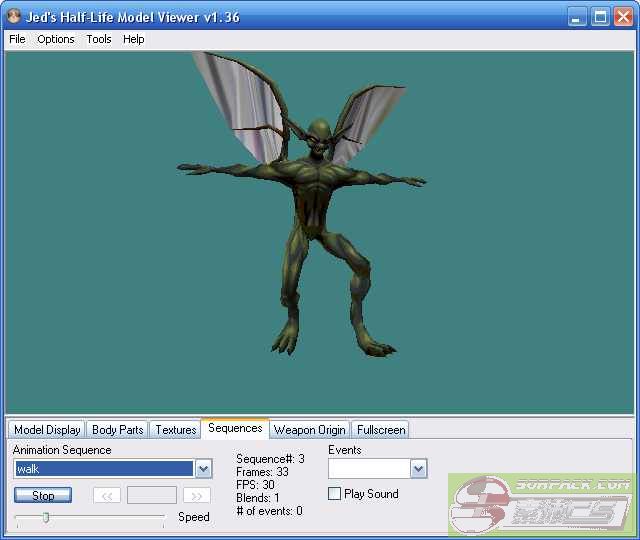The height and width of the screenshot is (540, 640).
Task: Select the Weapon Origin tab
Action: tap(309, 430)
